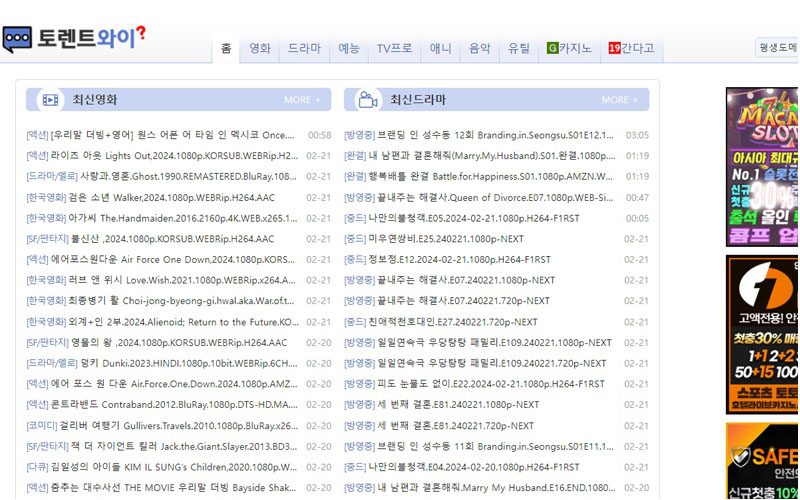The image size is (800, 500).
Task: Click the camera icon beside 최신드라마
Action: (367, 100)
